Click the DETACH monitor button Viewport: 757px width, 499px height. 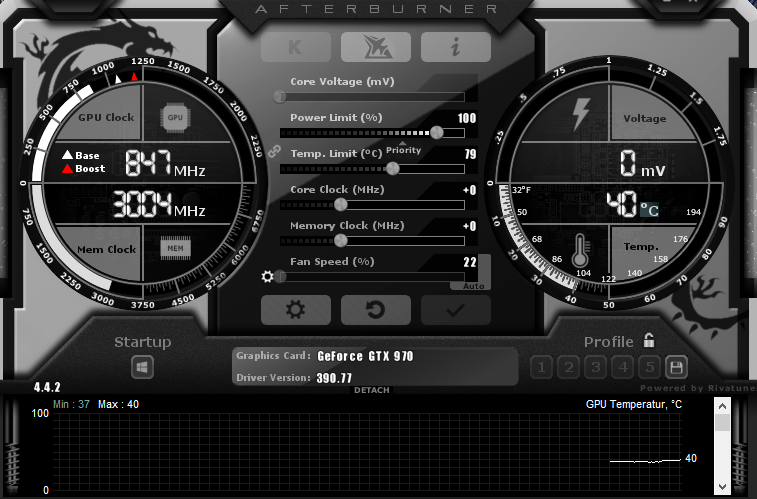tap(372, 390)
